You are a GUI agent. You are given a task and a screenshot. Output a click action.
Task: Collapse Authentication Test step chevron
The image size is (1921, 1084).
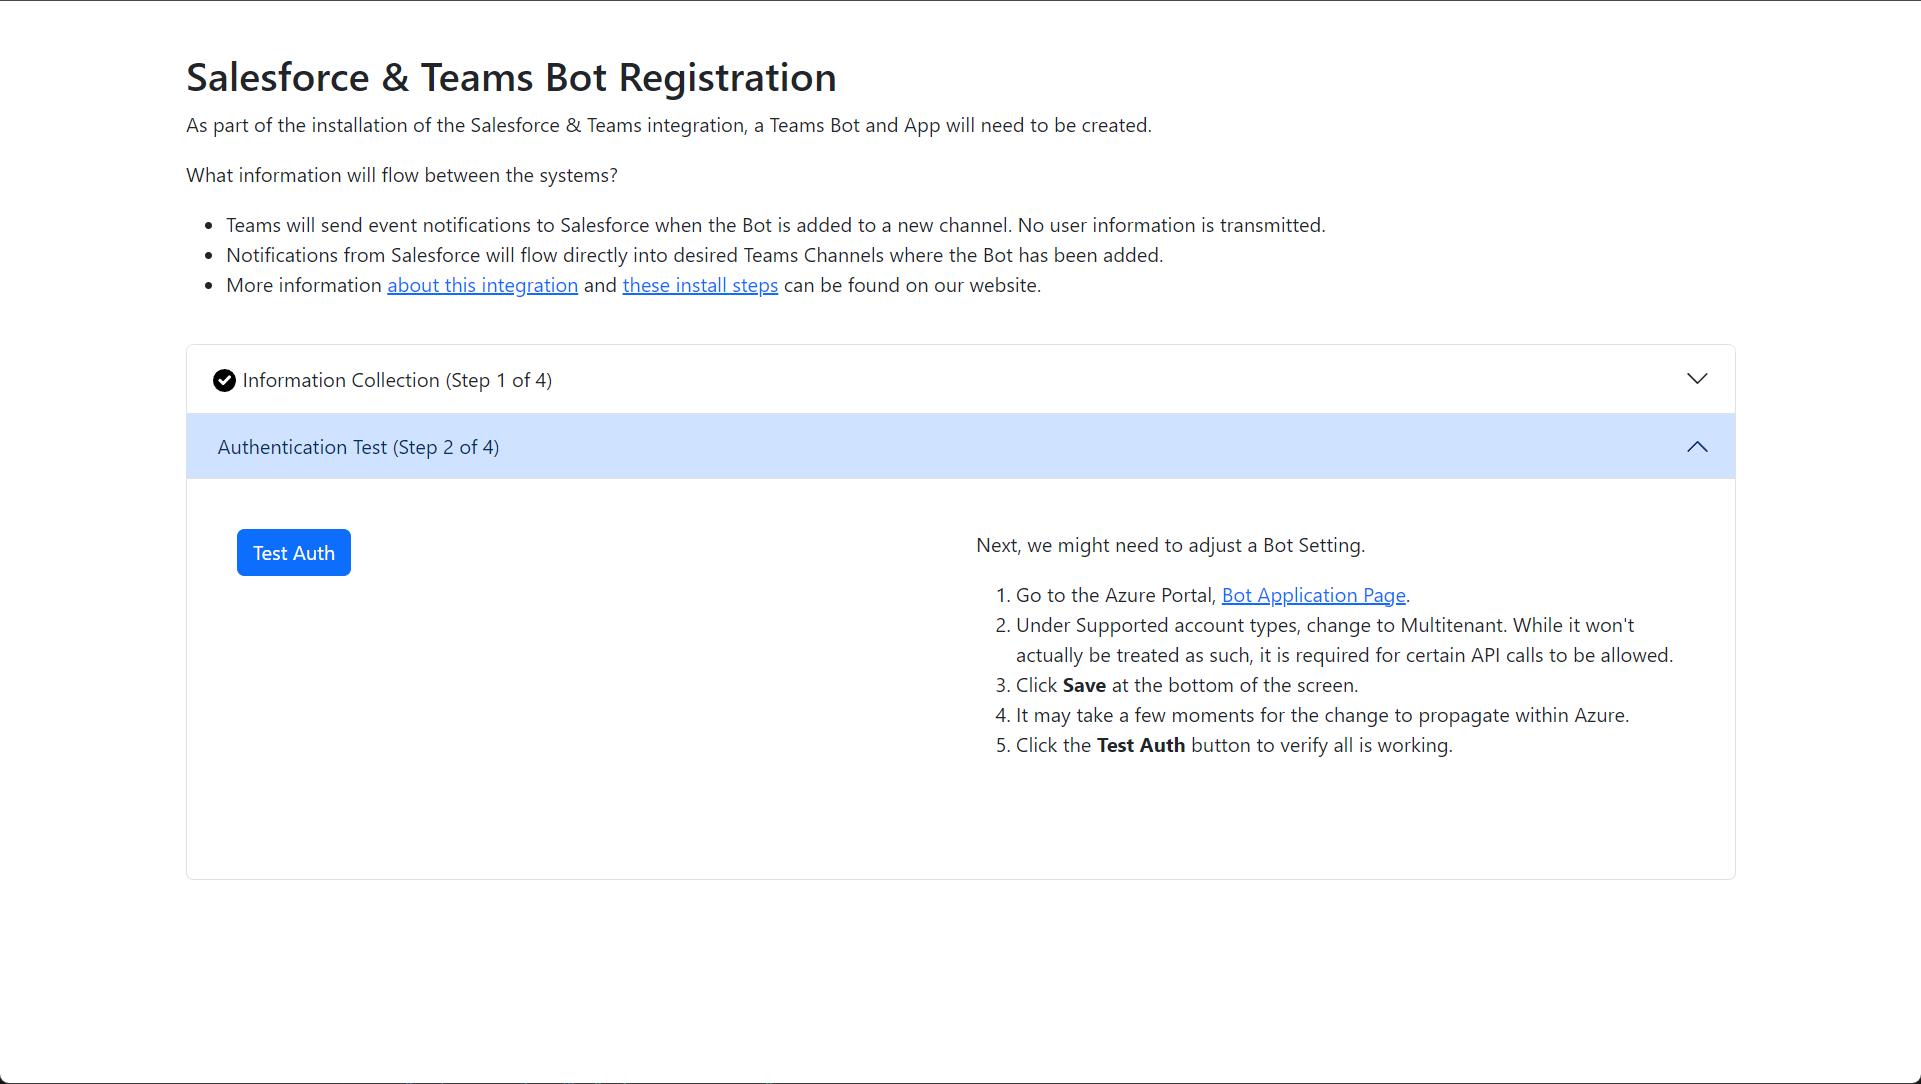pos(1696,446)
